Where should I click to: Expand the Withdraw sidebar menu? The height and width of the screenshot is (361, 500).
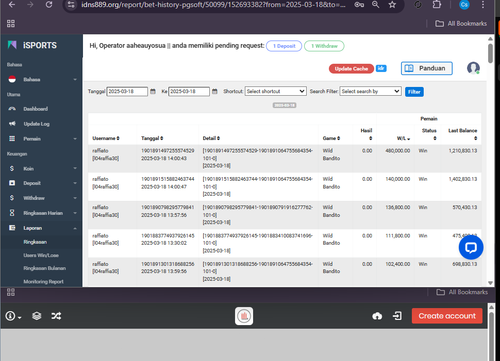coord(42,198)
